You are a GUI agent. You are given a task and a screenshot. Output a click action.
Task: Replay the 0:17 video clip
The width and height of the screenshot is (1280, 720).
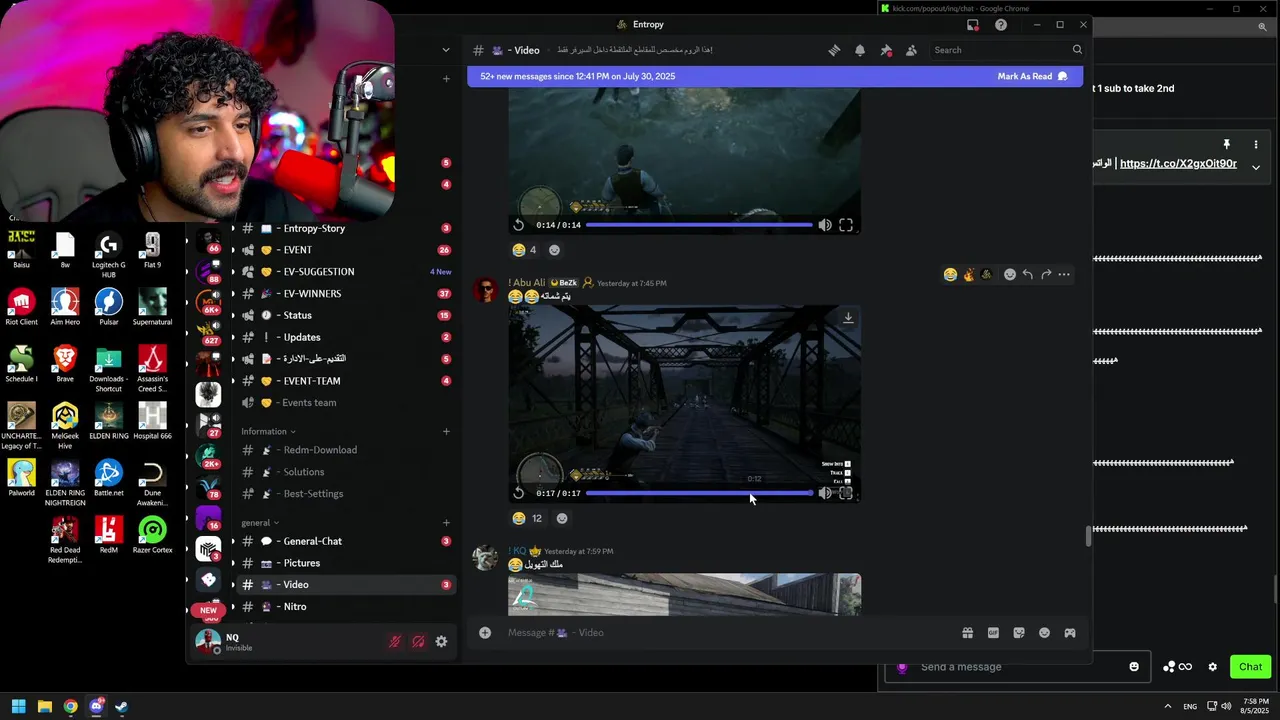[x=518, y=493]
